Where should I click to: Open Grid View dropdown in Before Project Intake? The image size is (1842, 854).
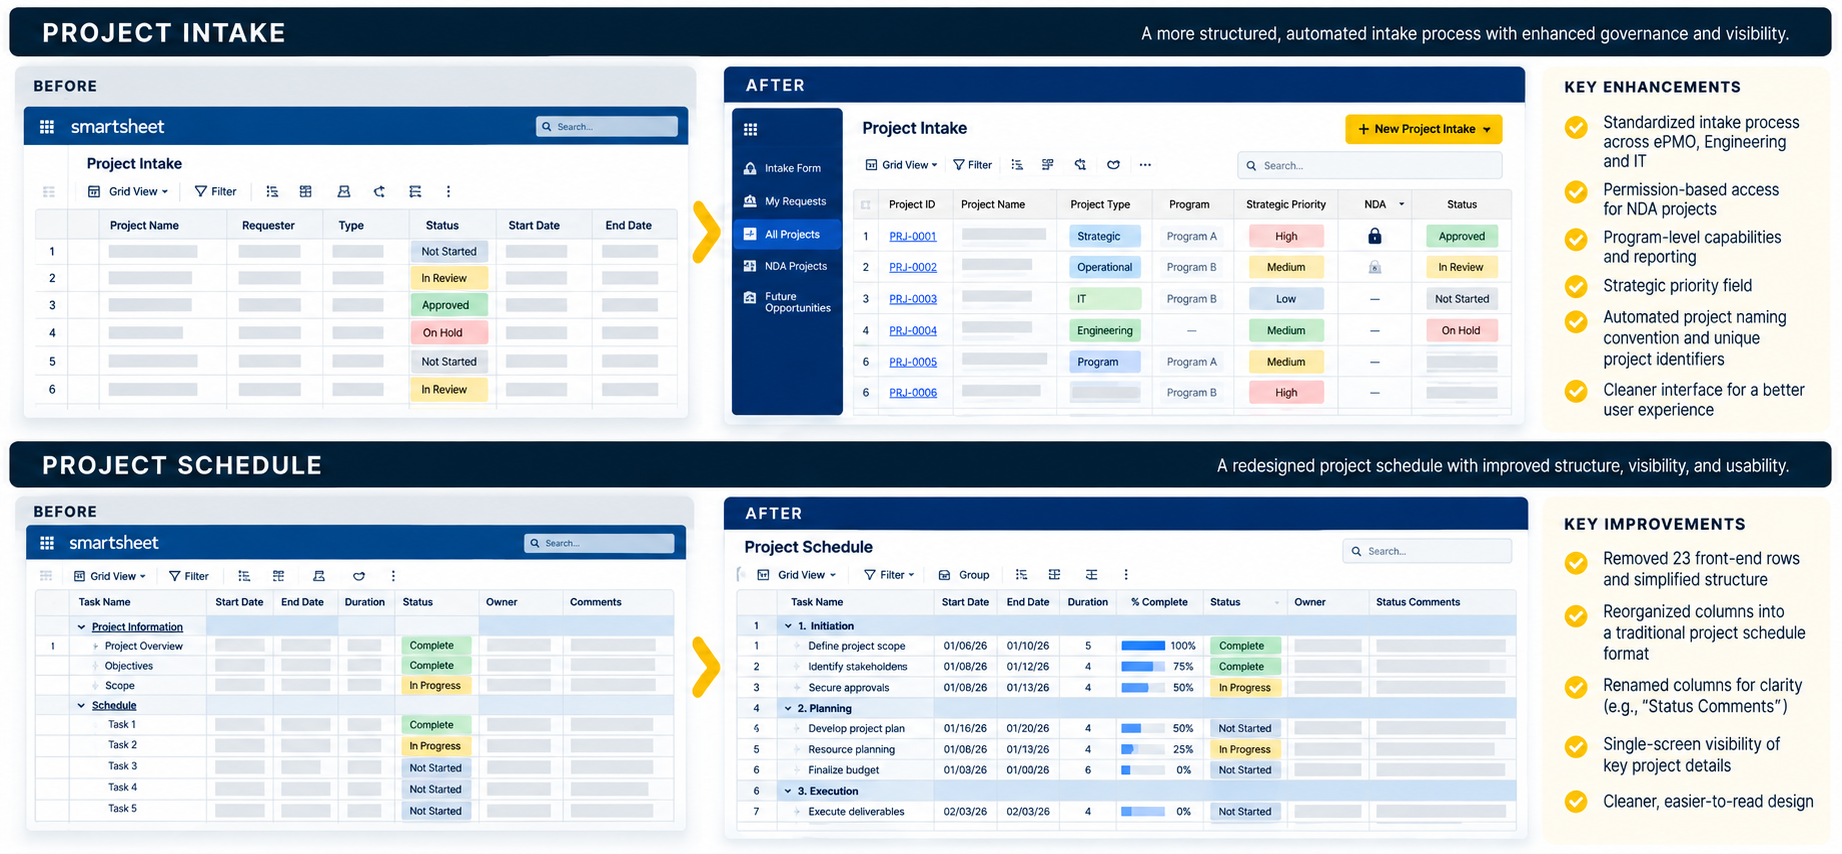coord(128,191)
